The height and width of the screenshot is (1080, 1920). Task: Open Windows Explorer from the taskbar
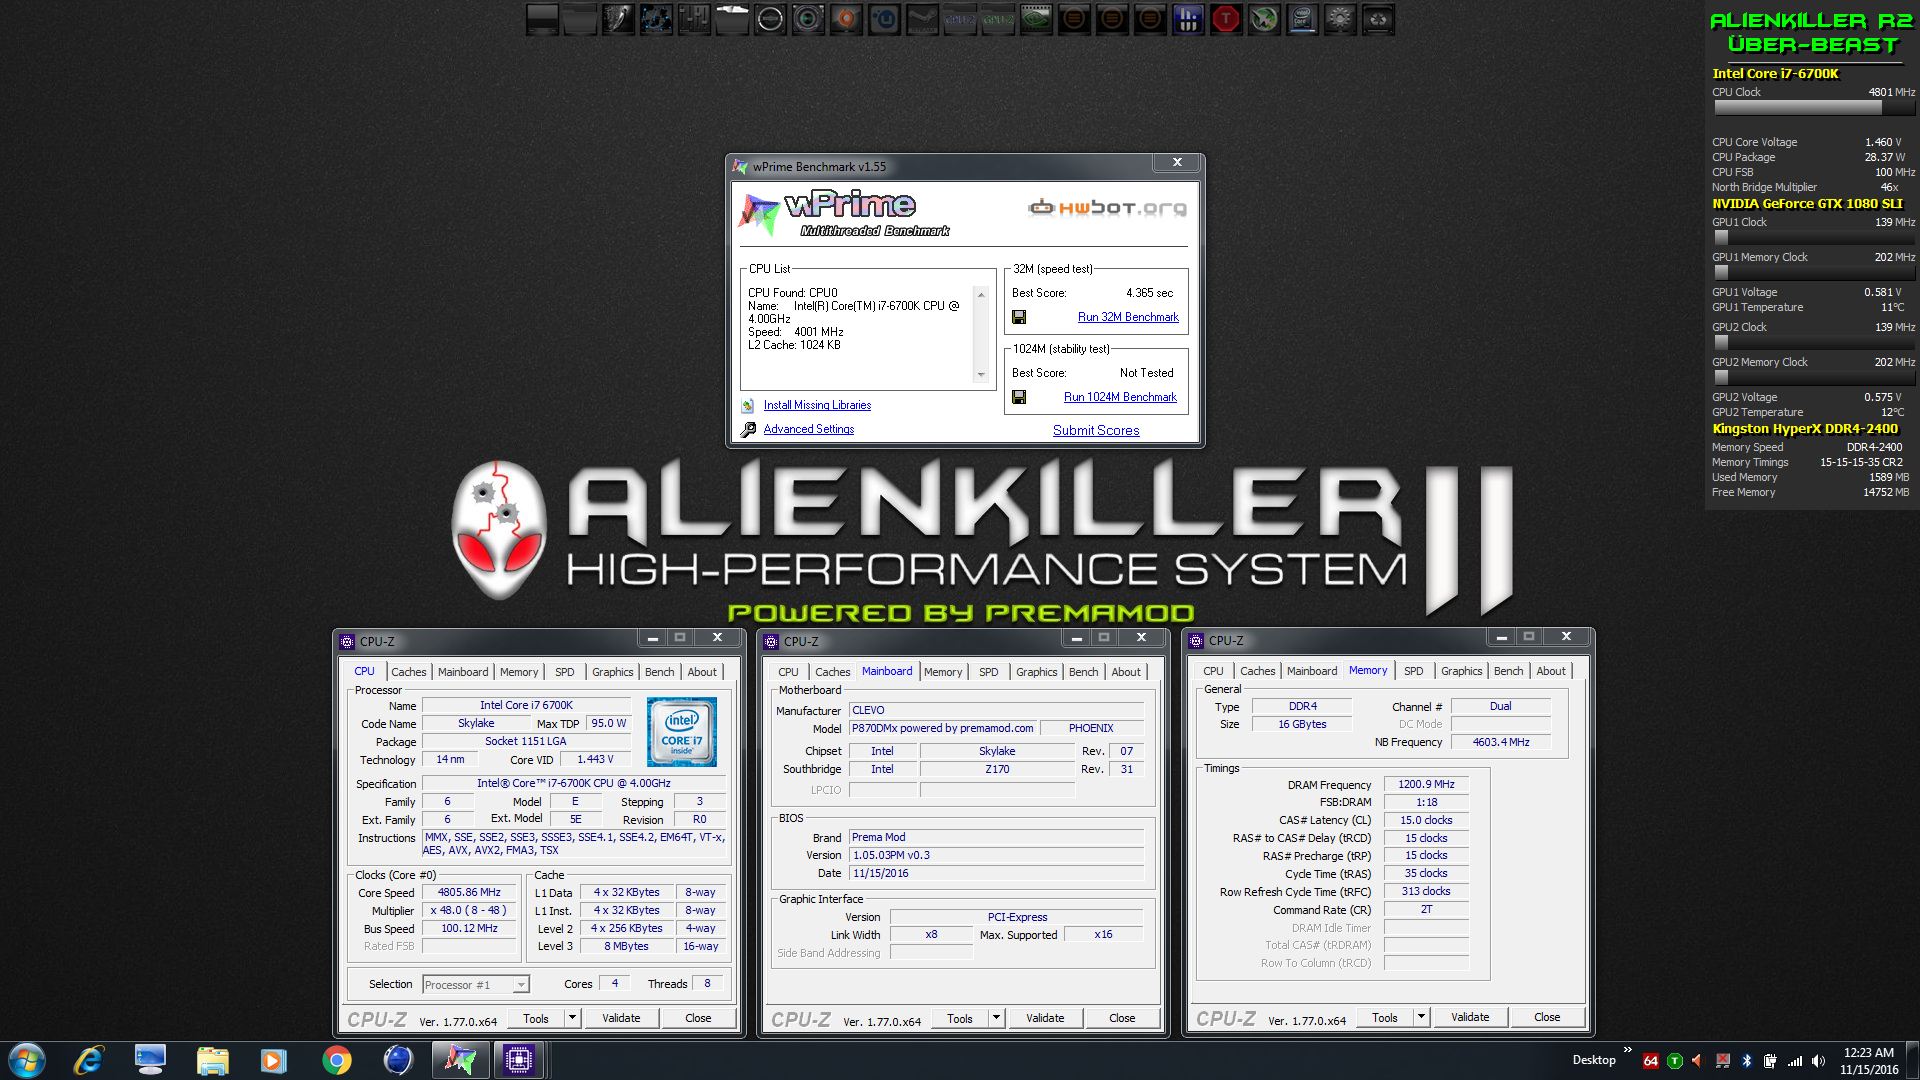click(213, 1060)
